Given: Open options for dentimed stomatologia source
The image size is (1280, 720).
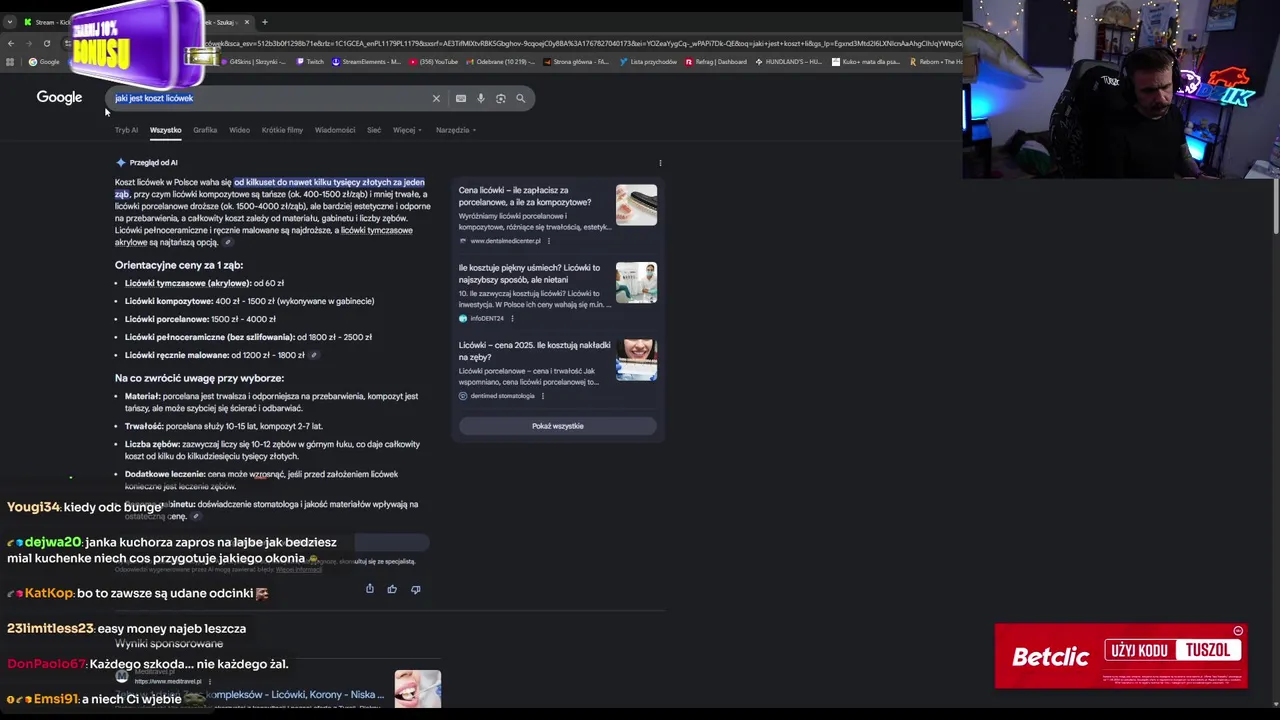Looking at the screenshot, I should 542,396.
